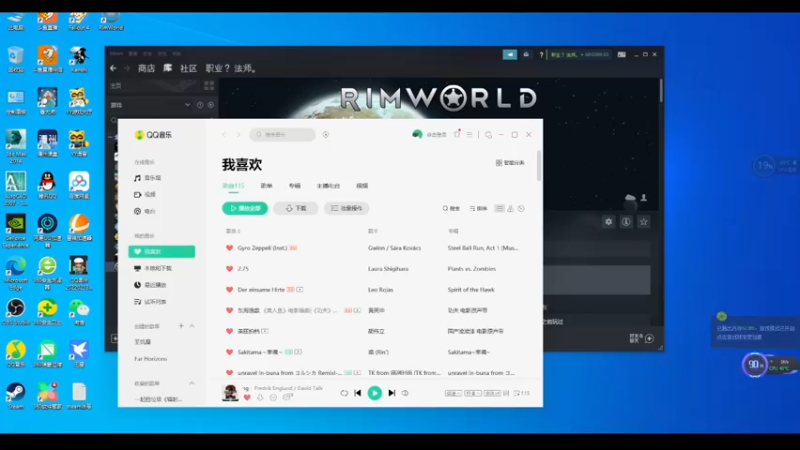The height and width of the screenshot is (450, 800).
Task: Toggle the loop playback mode
Action: [x=344, y=393]
